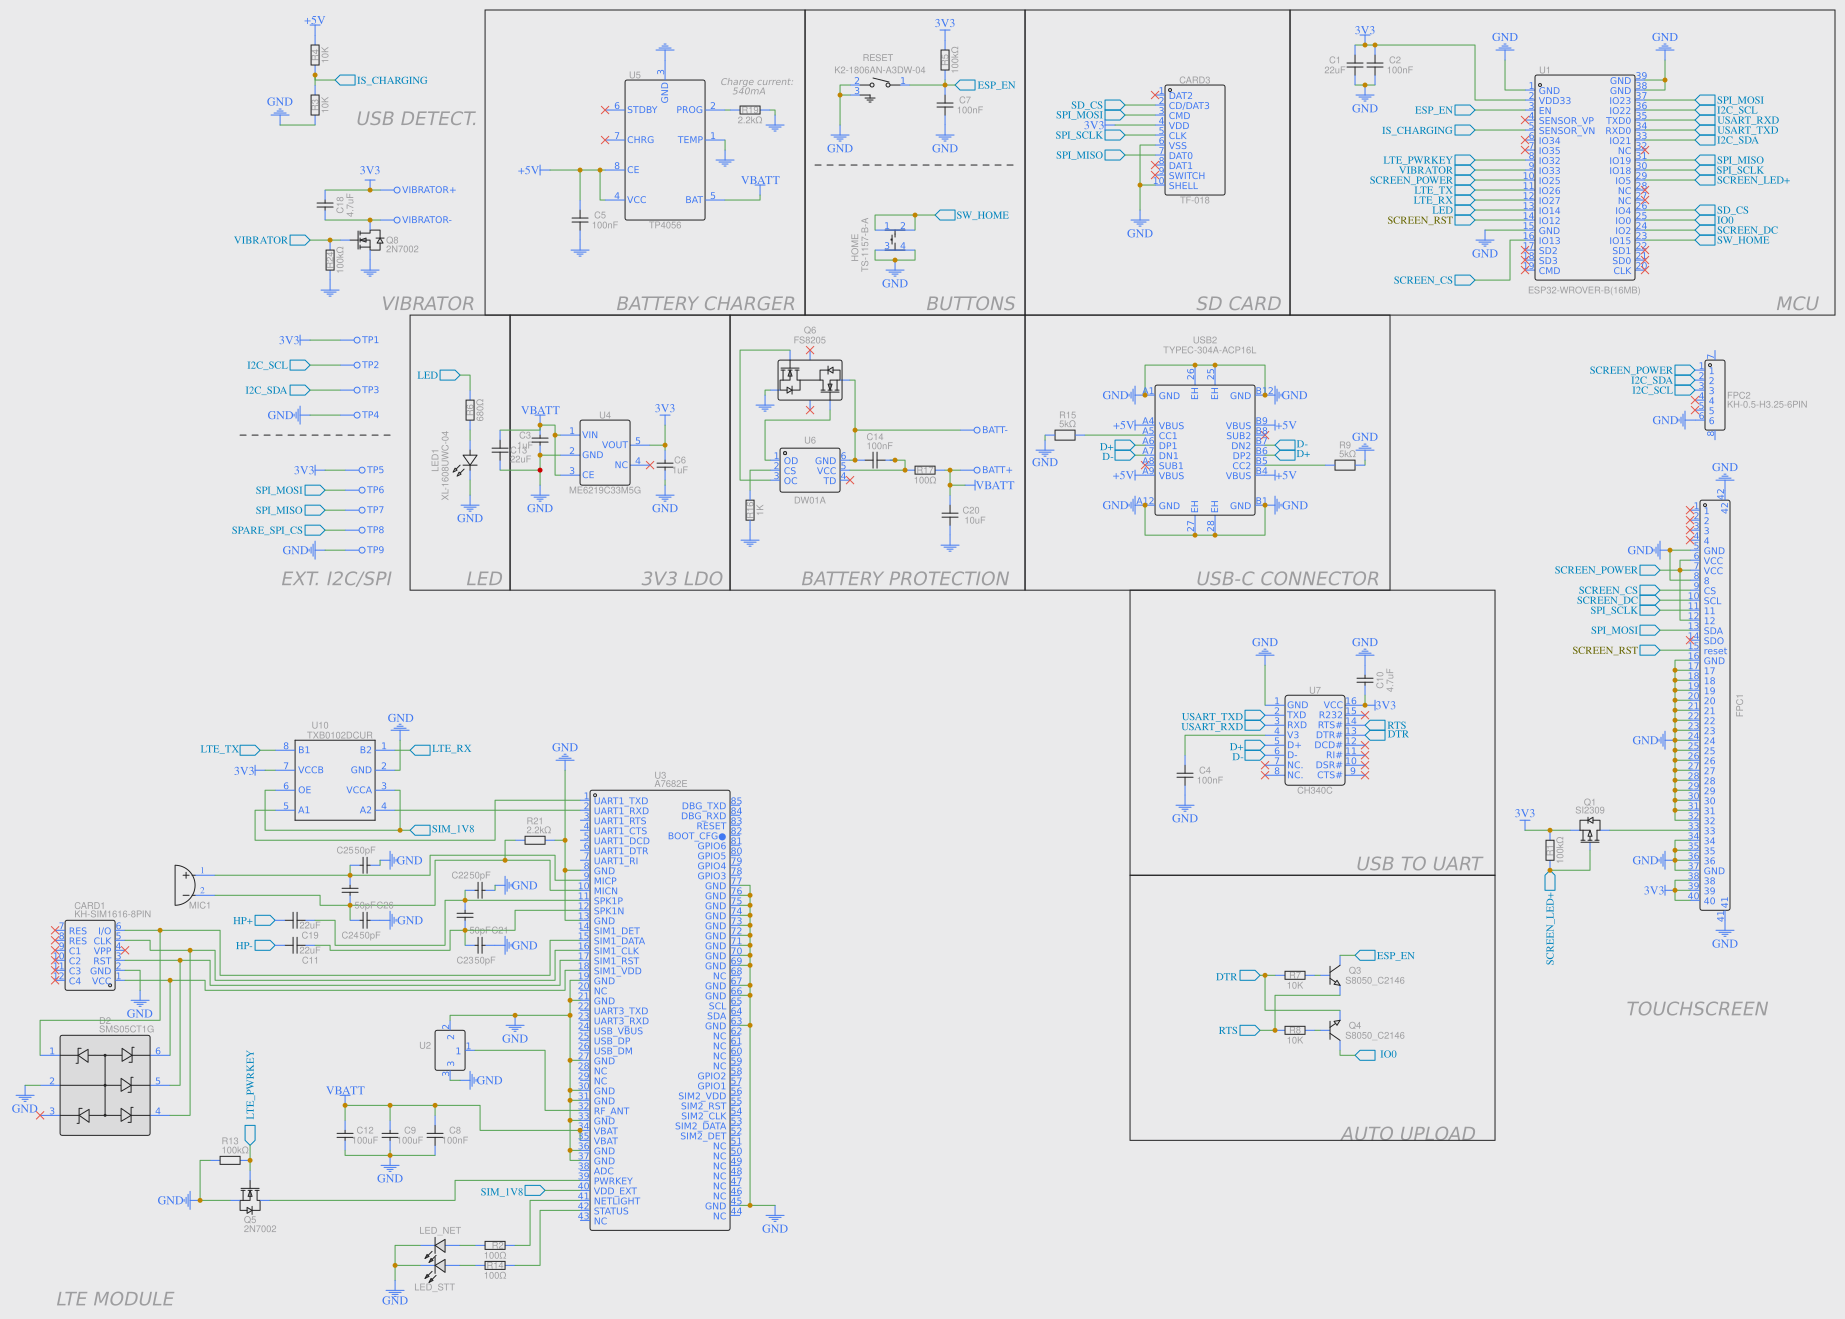The width and height of the screenshot is (1845, 1319).
Task: Click the U2 antenna connector symbol
Action: point(451,1050)
